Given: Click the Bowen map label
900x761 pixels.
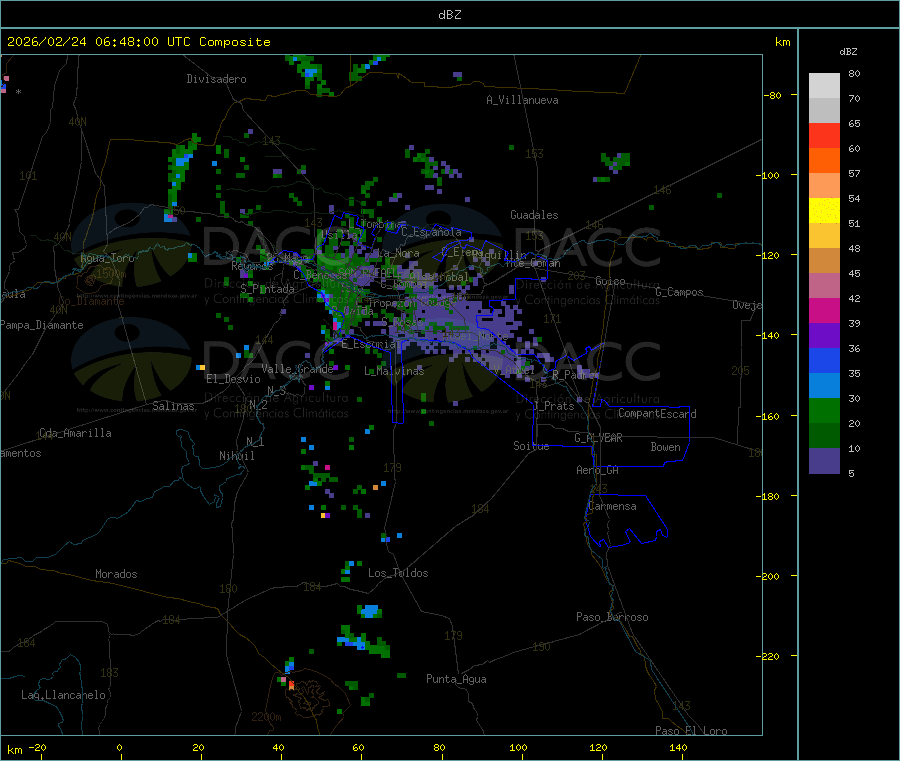Looking at the screenshot, I should click(666, 447).
